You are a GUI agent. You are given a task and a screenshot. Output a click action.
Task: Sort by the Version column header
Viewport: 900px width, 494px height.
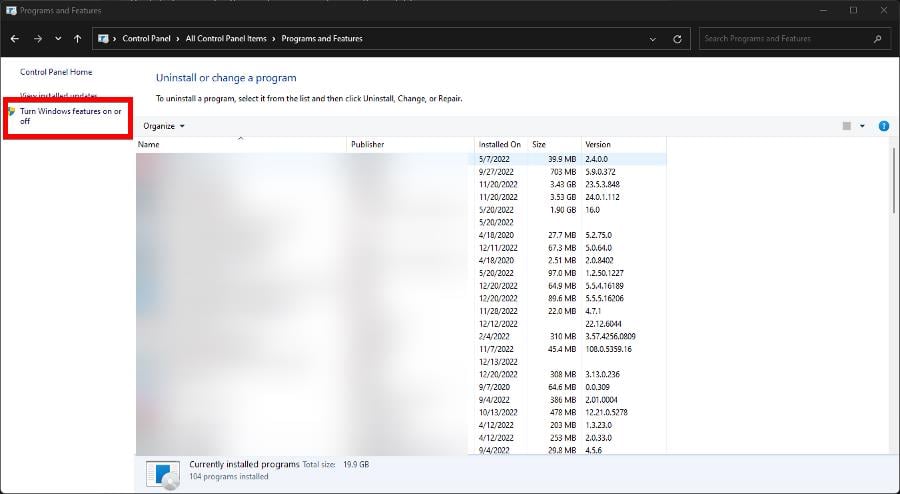pyautogui.click(x=624, y=144)
